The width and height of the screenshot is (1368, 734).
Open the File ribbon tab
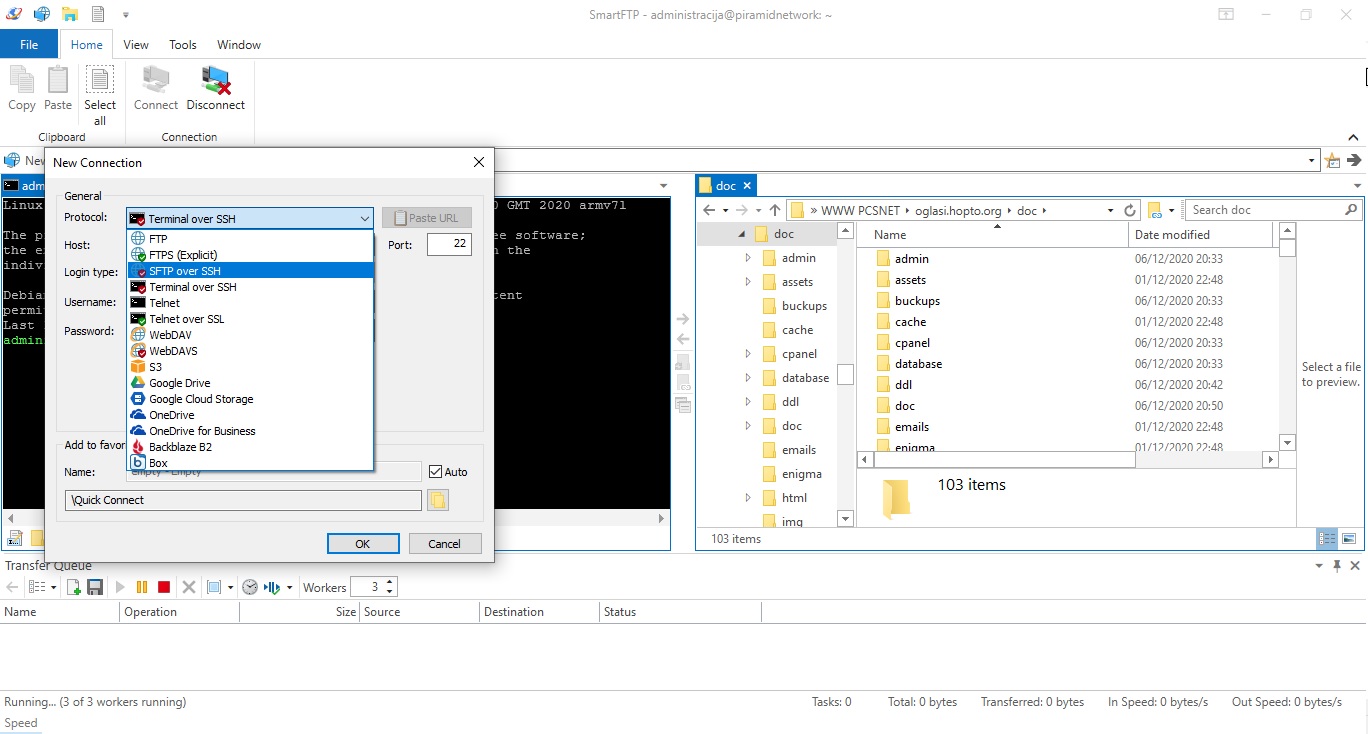coord(29,44)
